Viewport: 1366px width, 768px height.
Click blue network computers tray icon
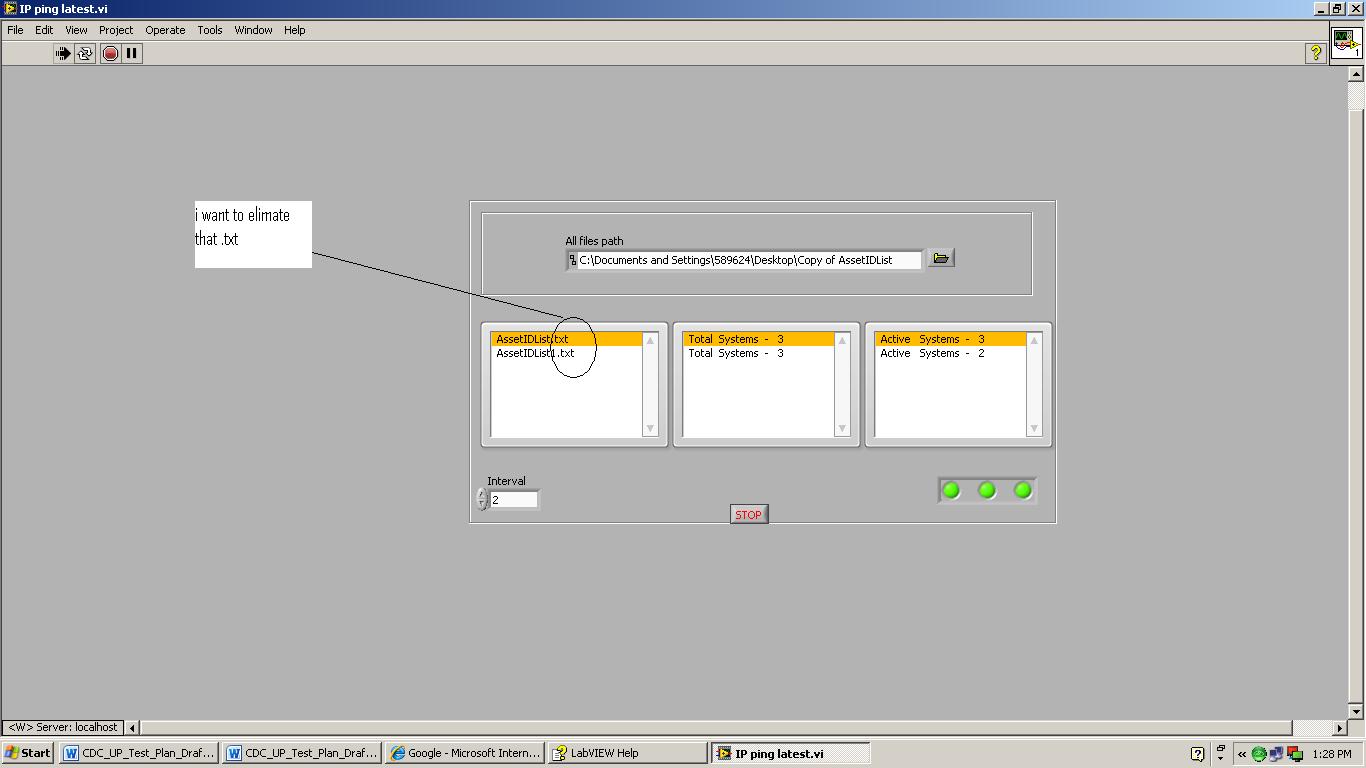point(1277,754)
